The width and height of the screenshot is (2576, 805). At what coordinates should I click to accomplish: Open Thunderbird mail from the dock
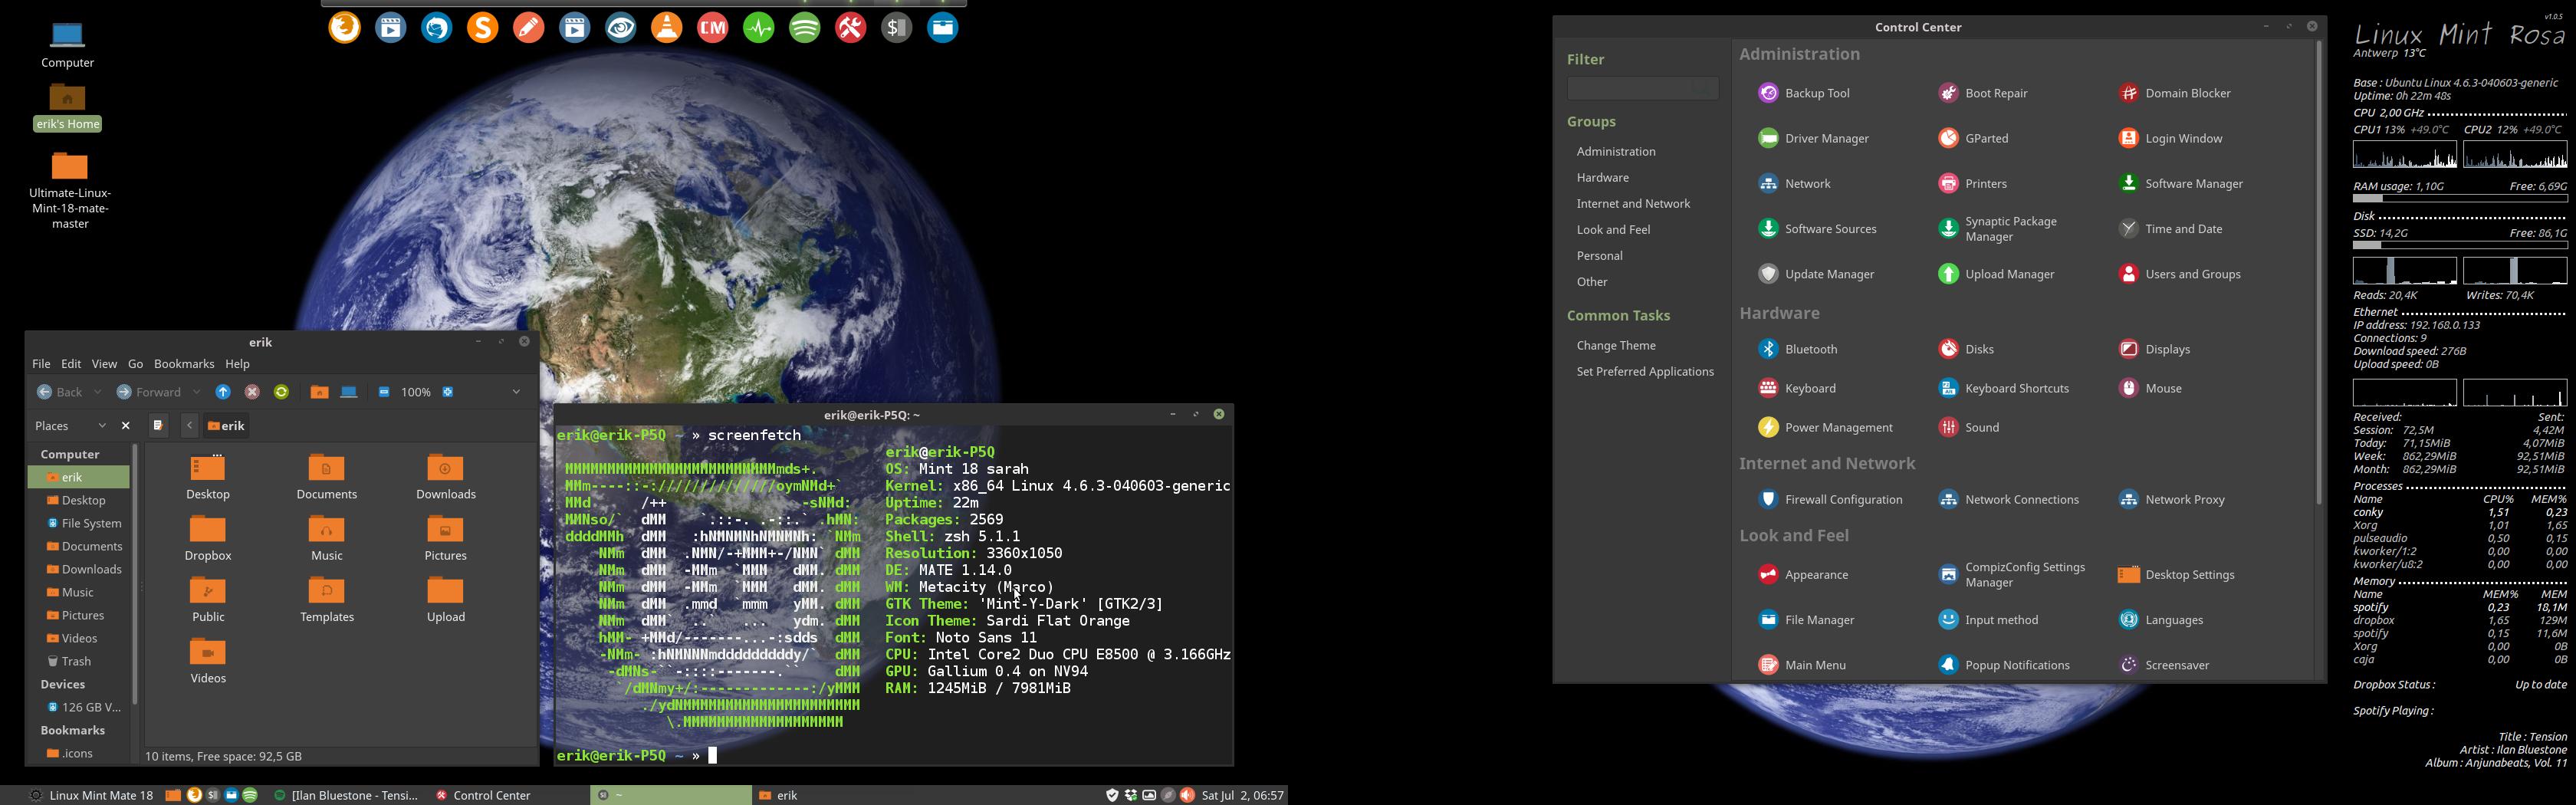click(x=436, y=28)
